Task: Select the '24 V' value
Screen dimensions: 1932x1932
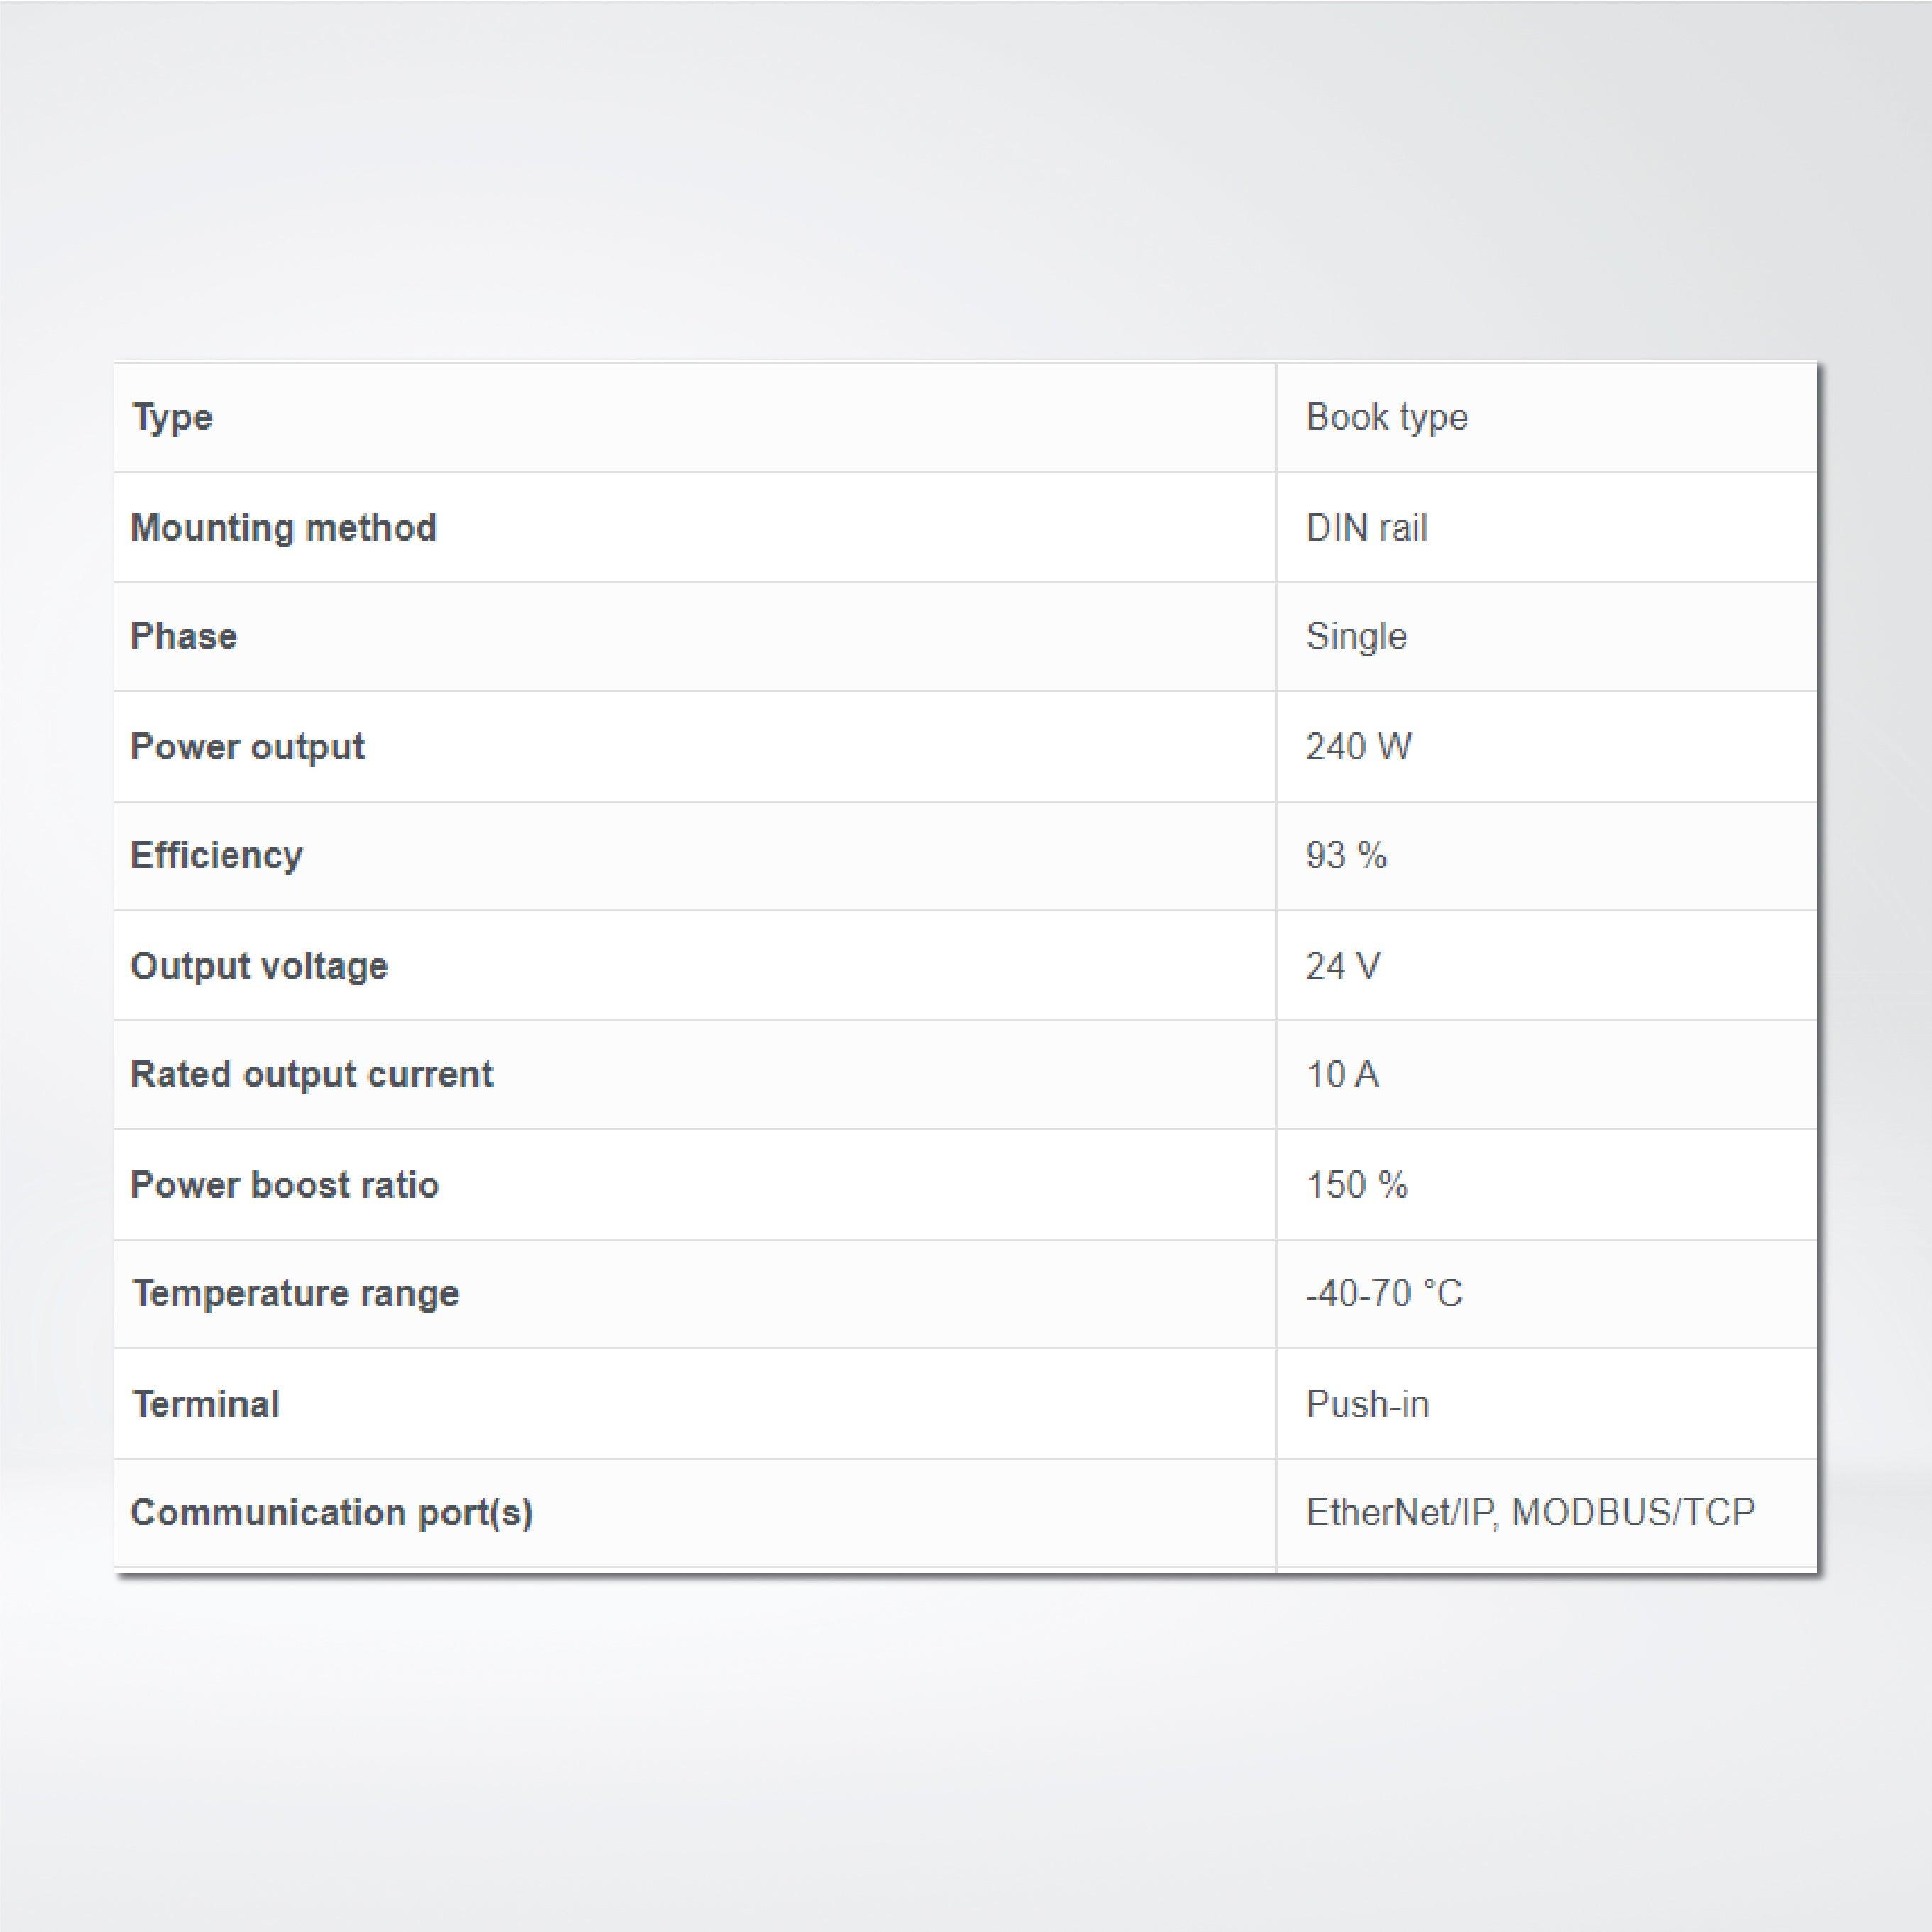Action: tap(1343, 965)
